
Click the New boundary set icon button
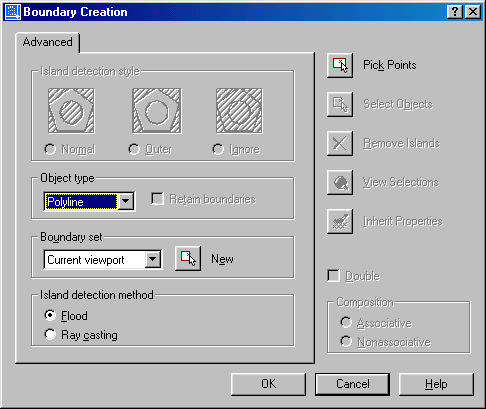pos(188,258)
